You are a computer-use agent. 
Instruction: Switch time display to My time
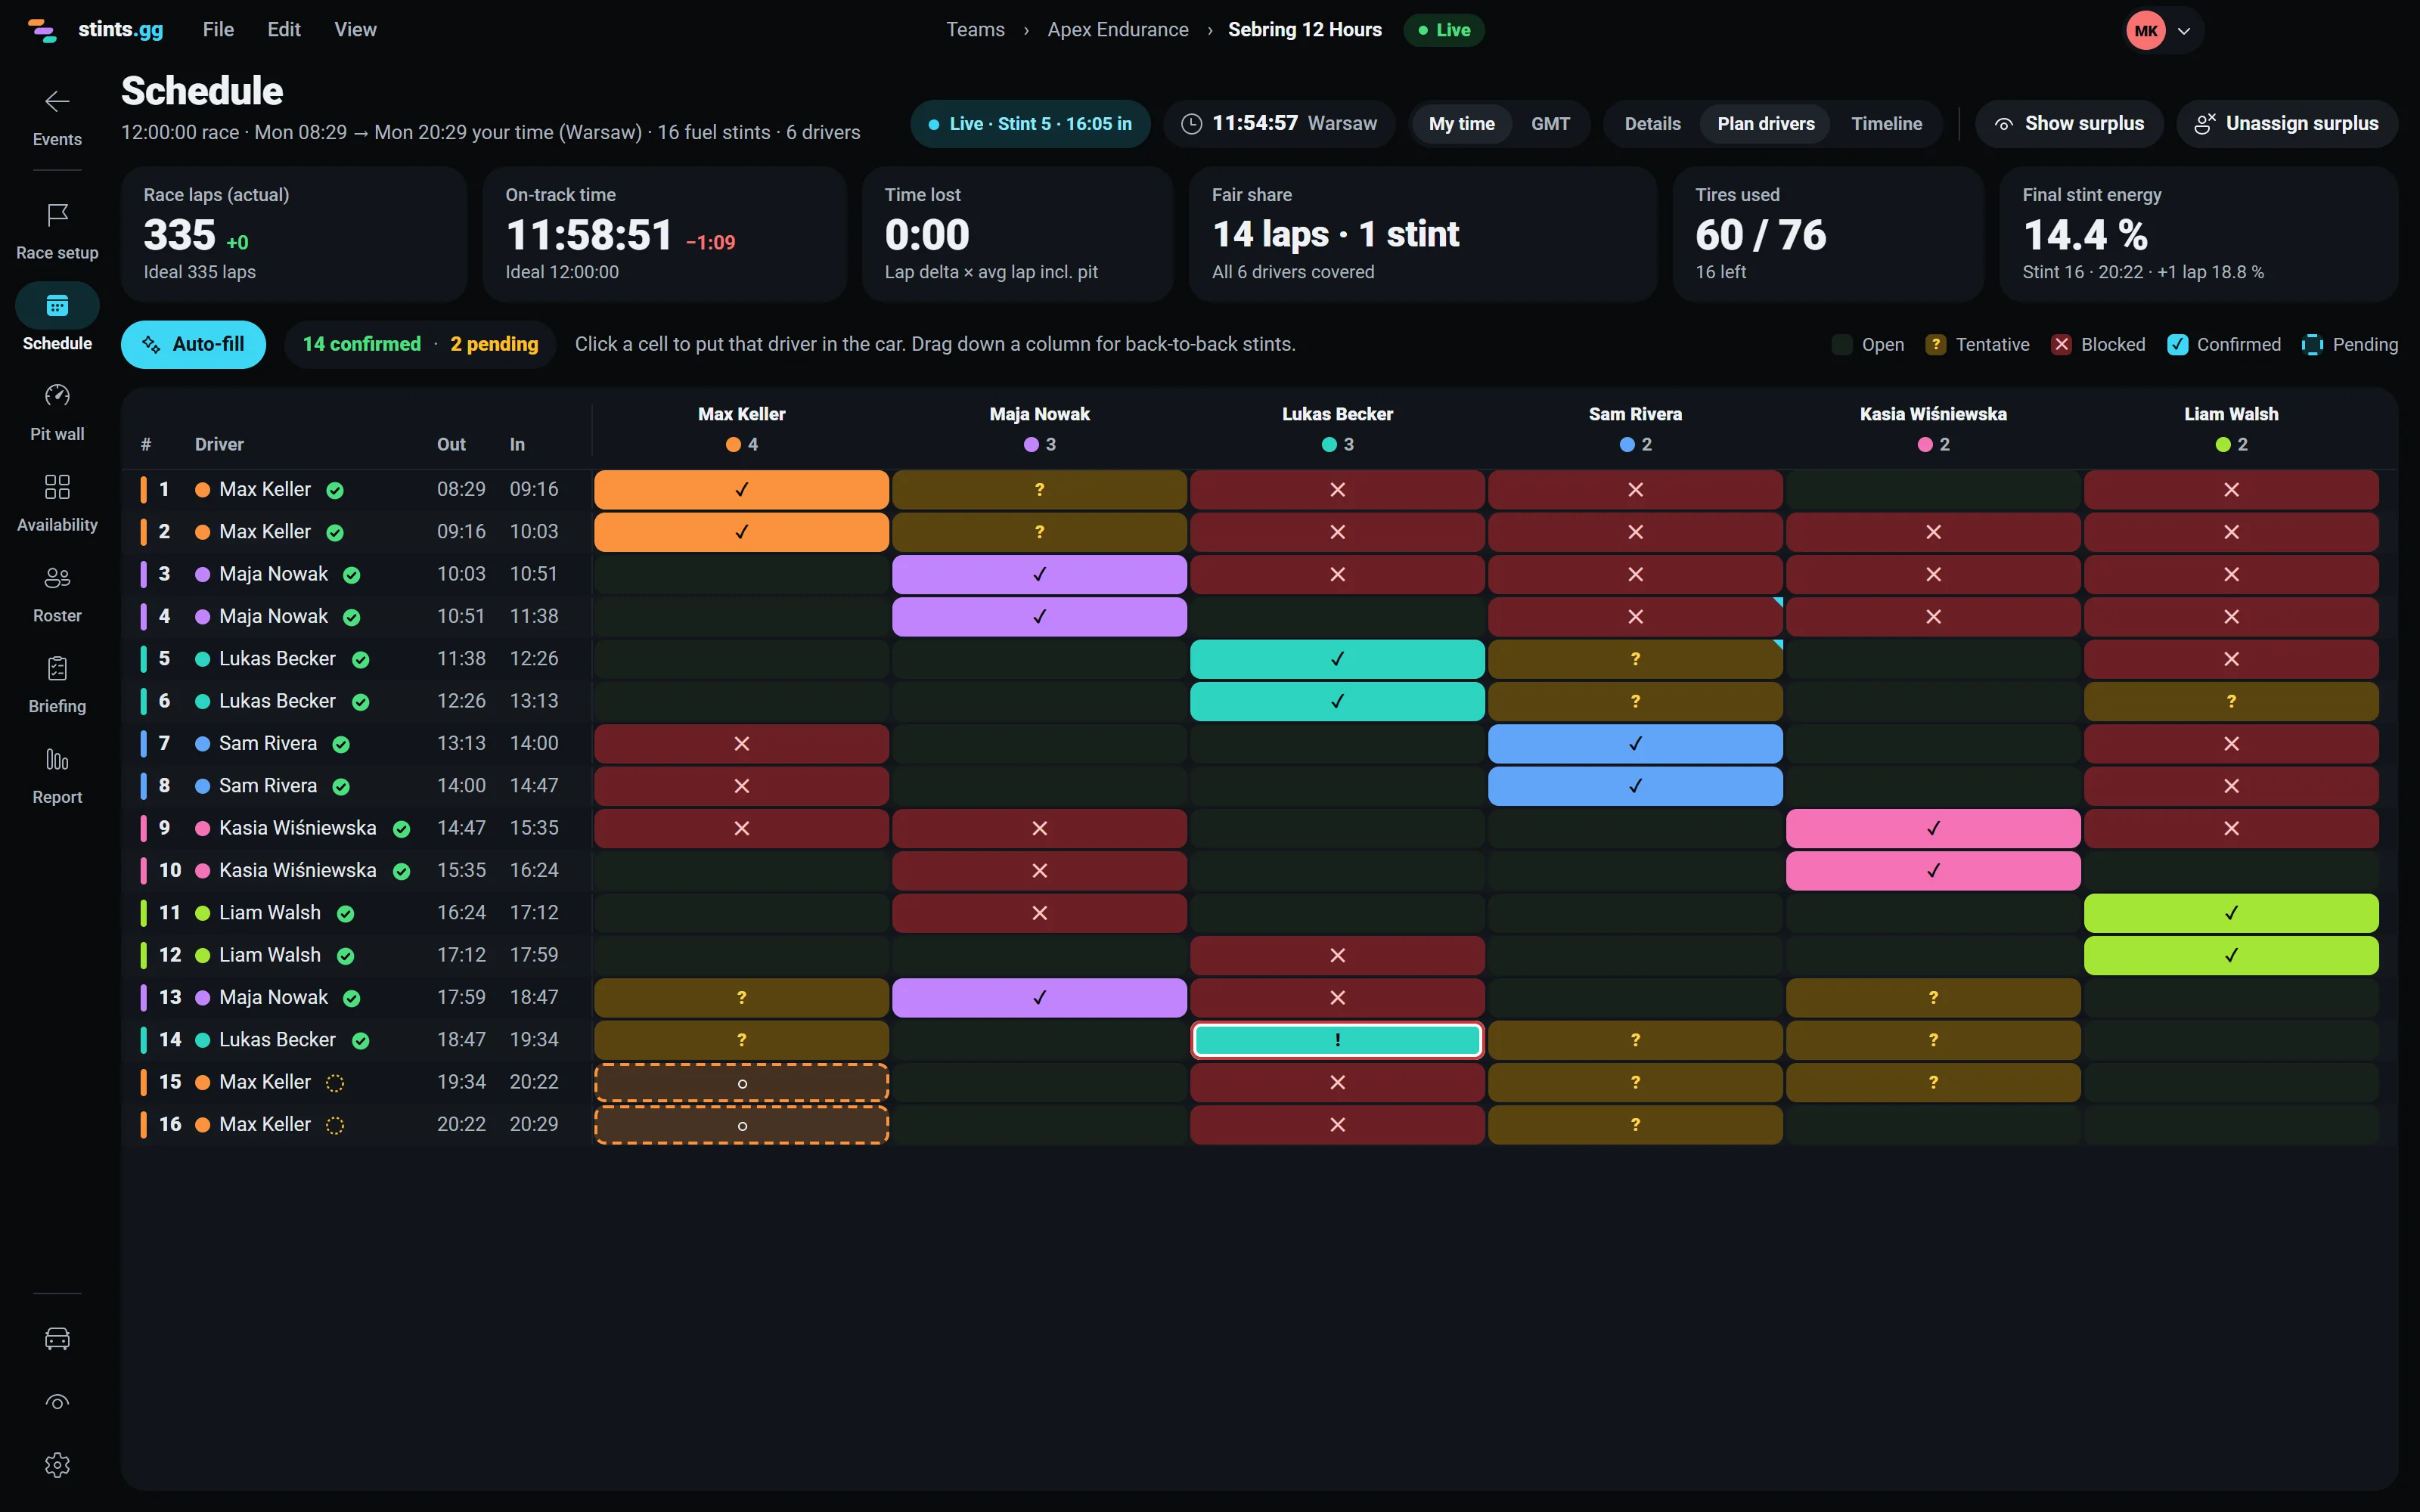(1461, 124)
